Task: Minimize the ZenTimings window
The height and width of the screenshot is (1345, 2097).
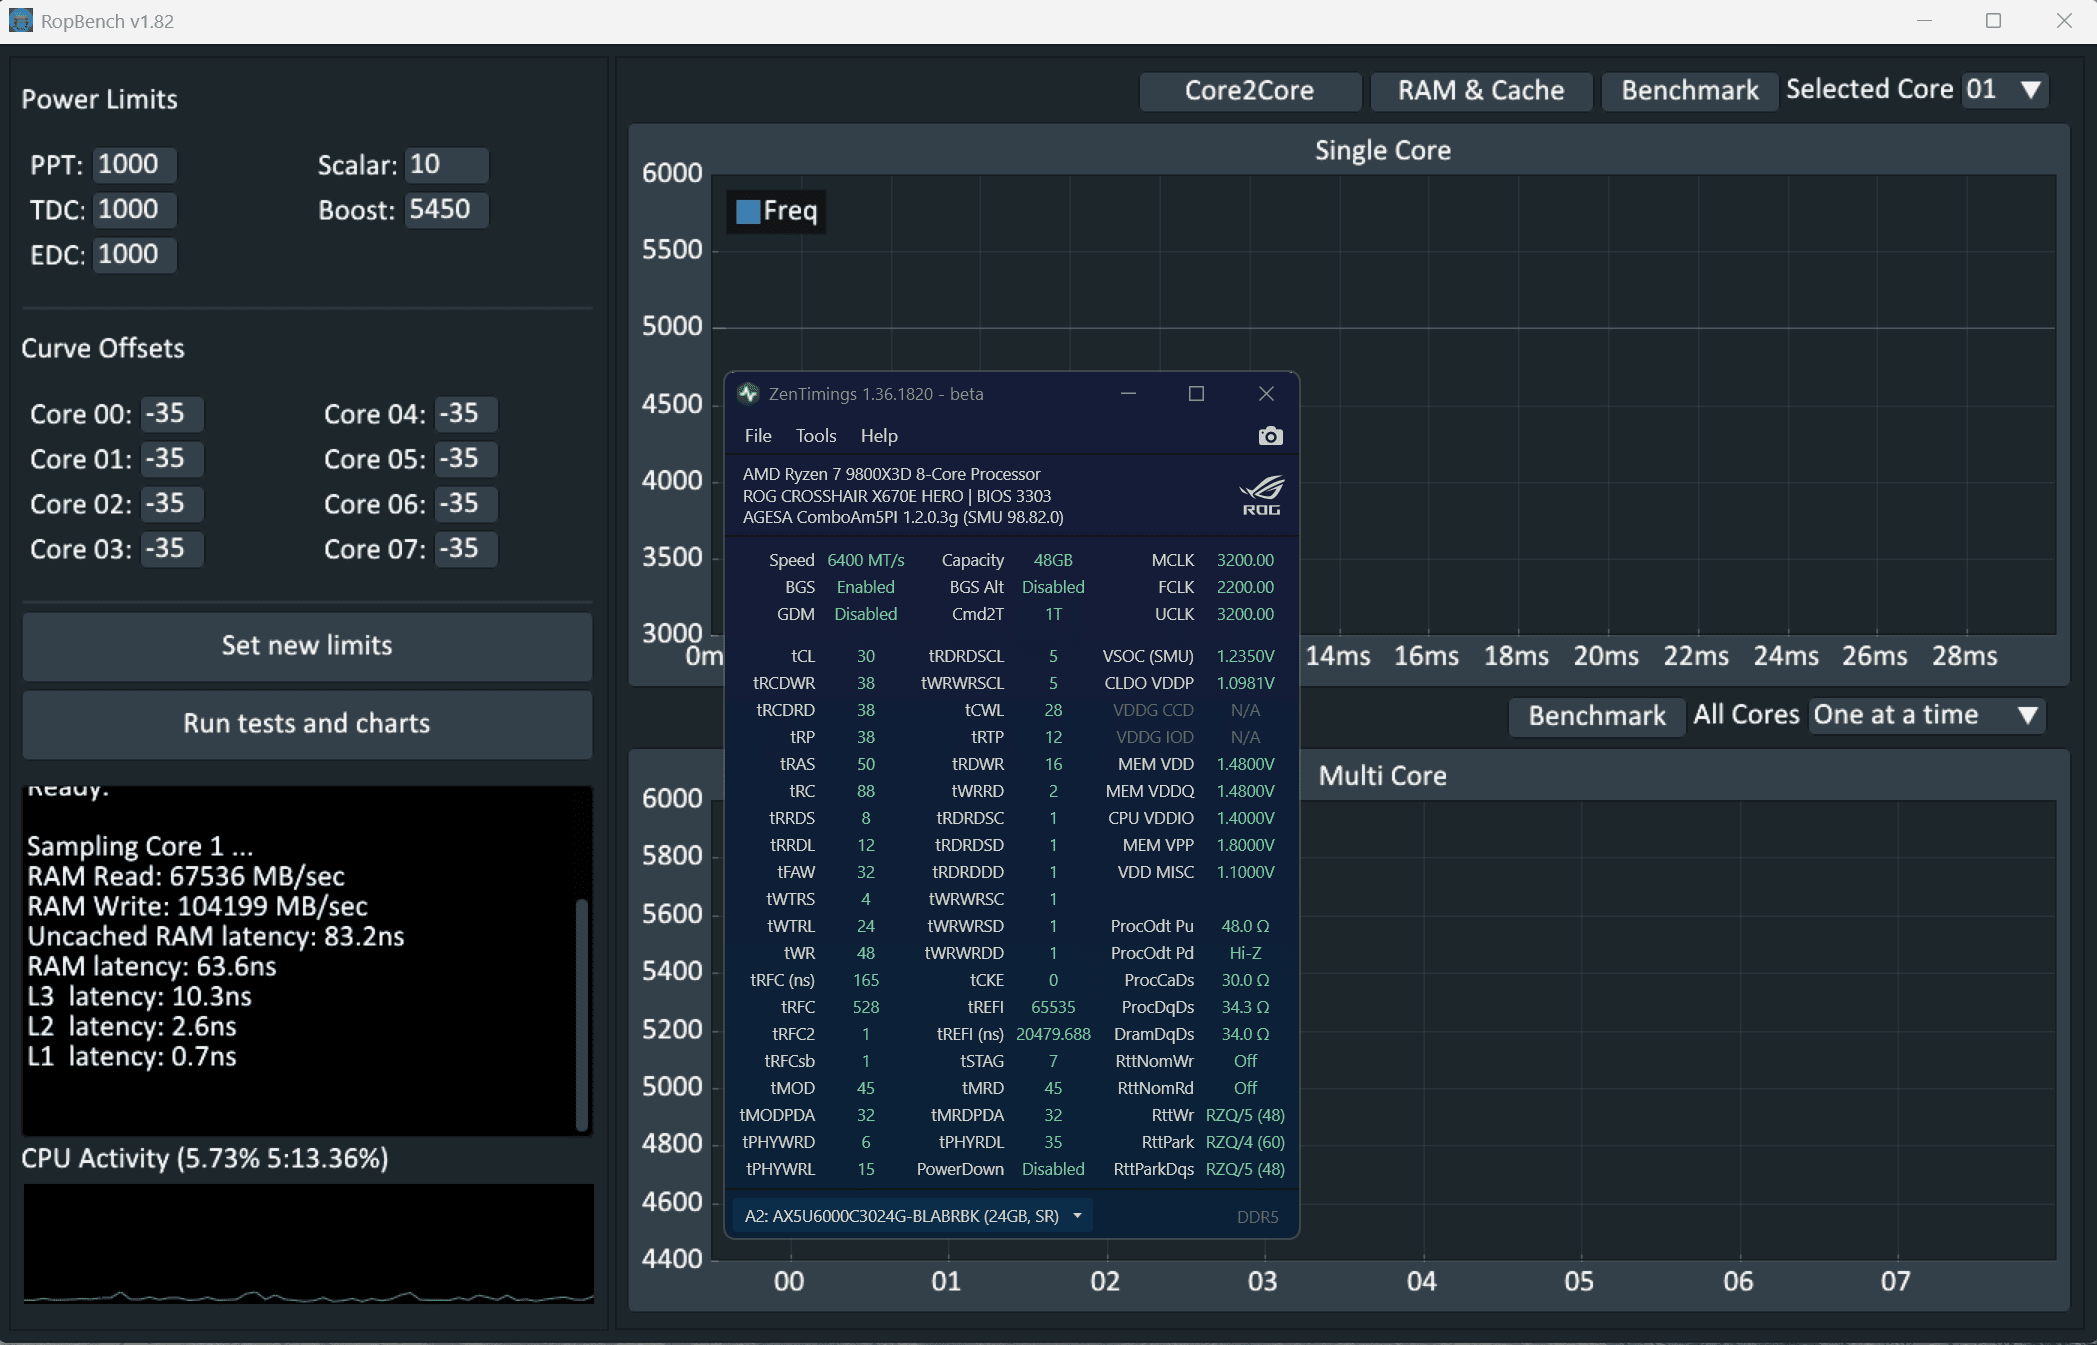Action: pos(1128,394)
